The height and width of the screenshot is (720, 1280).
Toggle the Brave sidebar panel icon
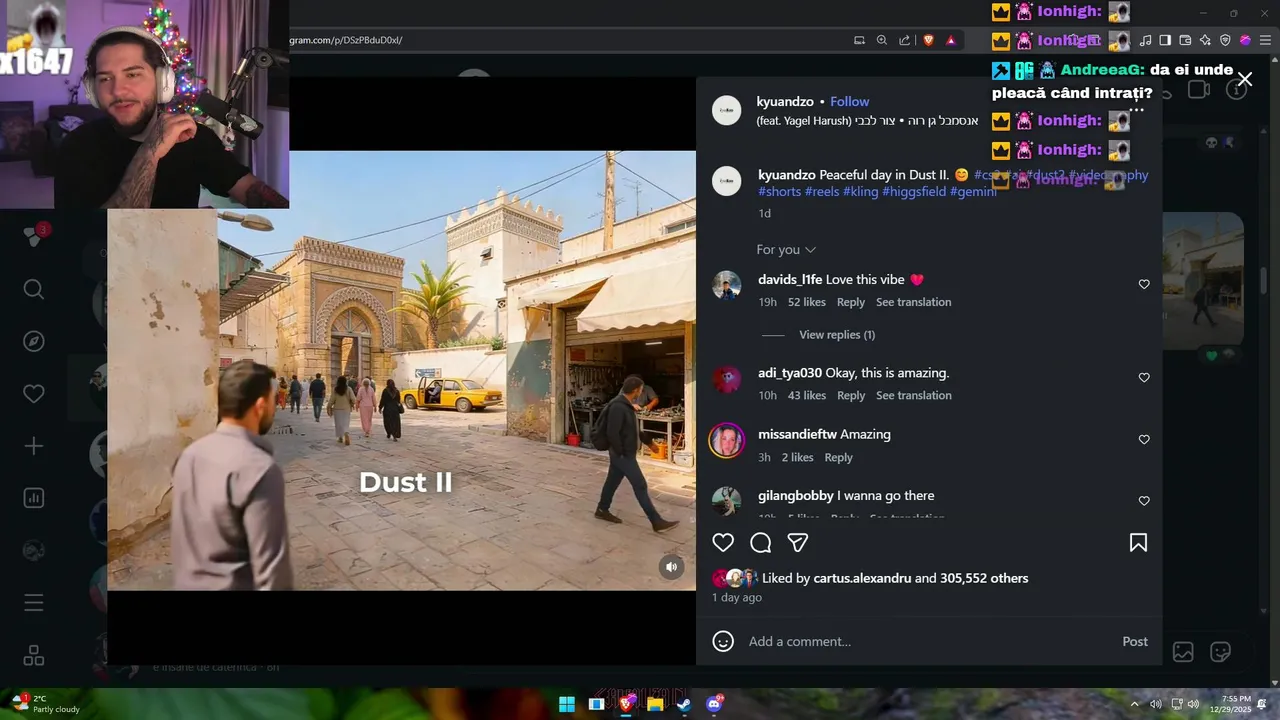click(x=1165, y=40)
